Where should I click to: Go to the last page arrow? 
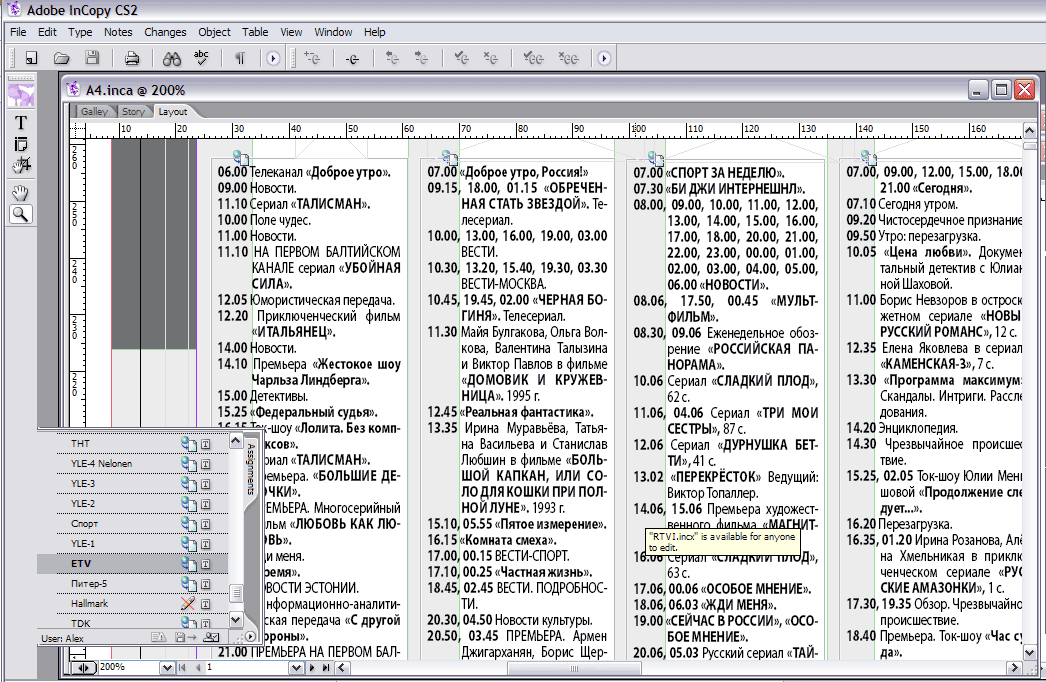[326, 667]
